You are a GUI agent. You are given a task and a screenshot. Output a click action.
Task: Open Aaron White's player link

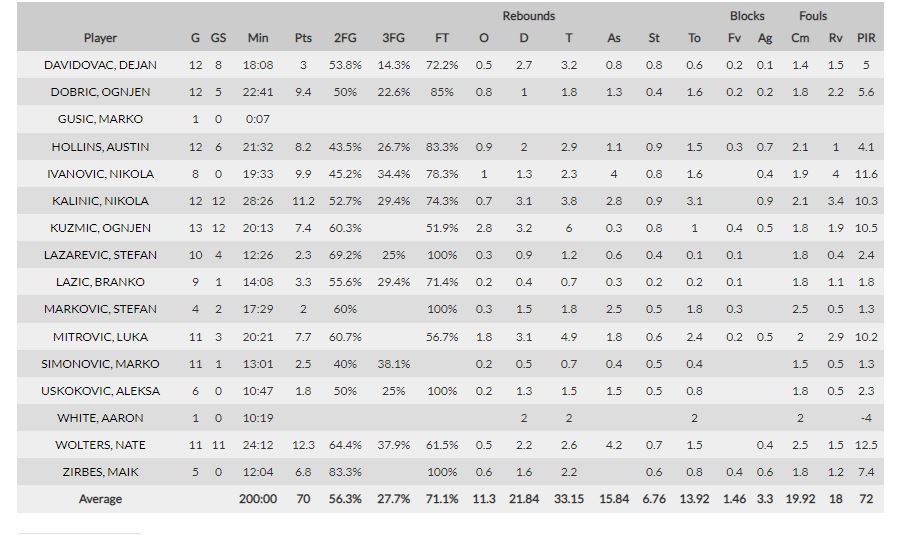(100, 418)
